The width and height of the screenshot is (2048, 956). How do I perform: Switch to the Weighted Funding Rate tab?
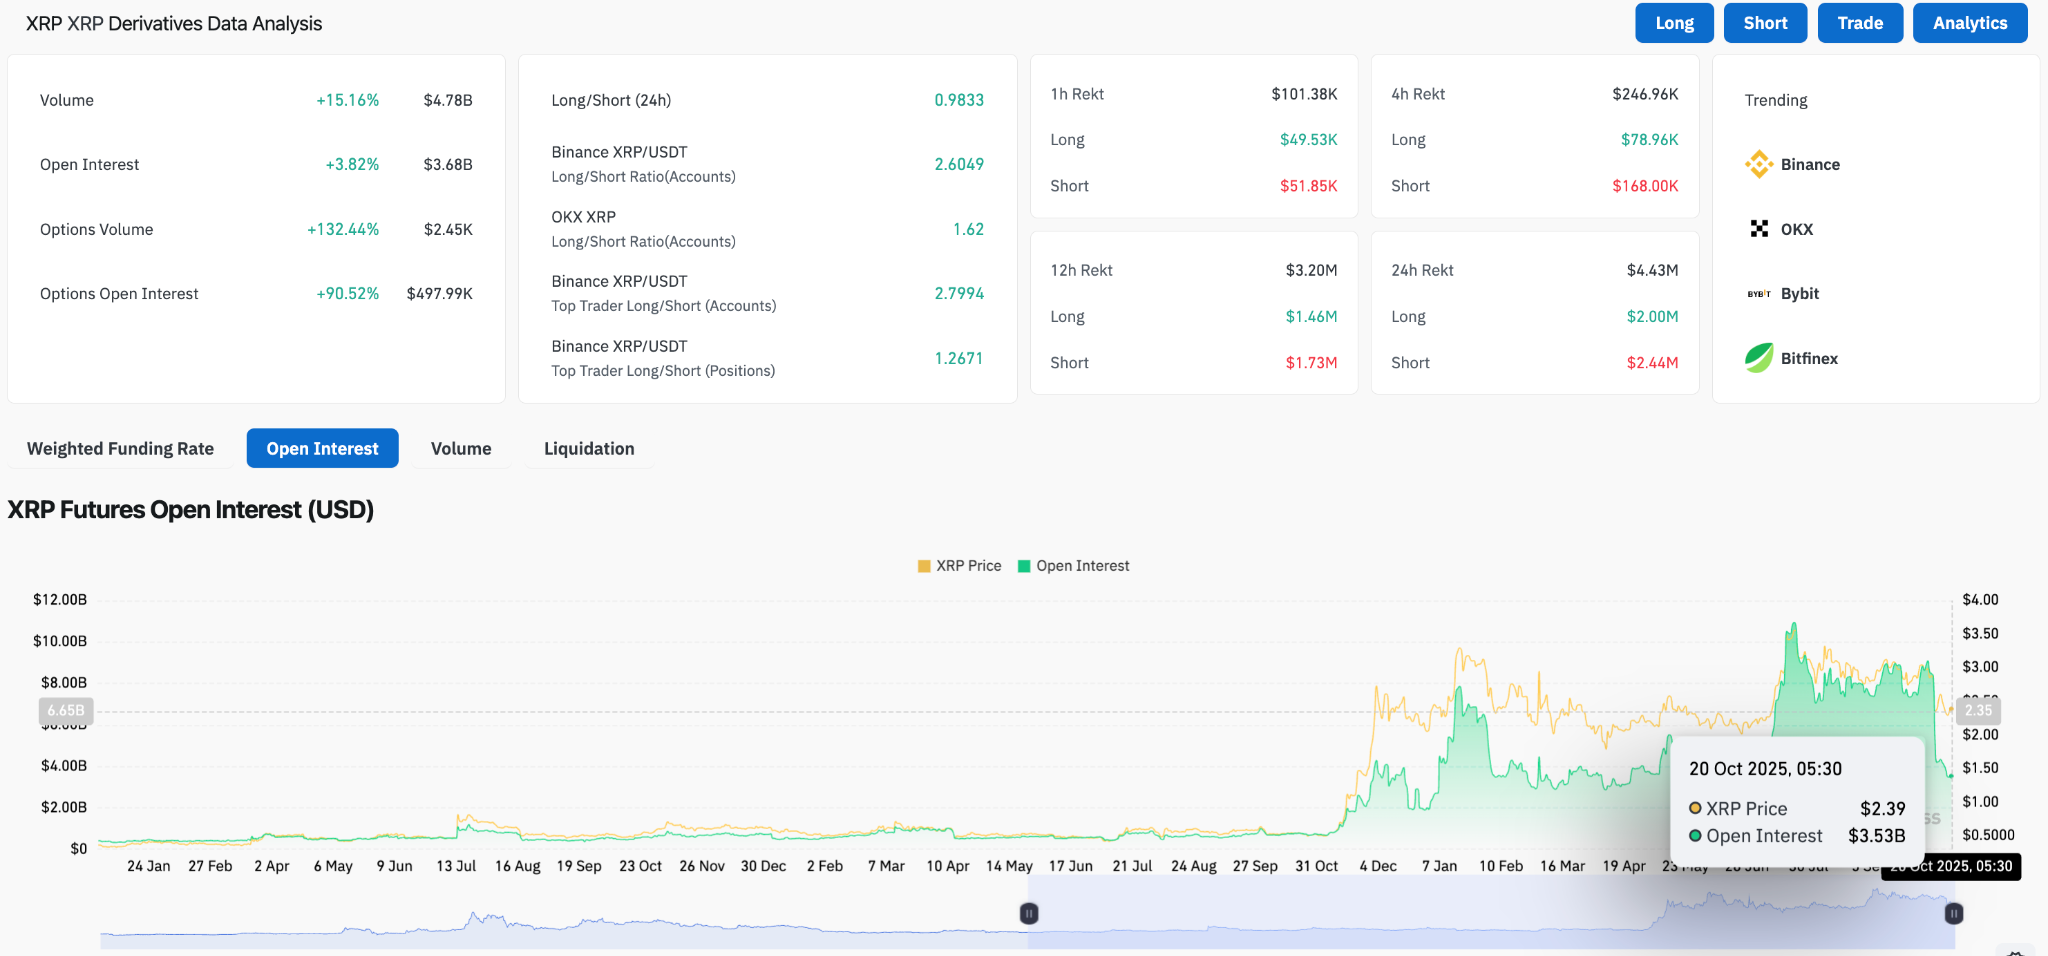pos(120,449)
